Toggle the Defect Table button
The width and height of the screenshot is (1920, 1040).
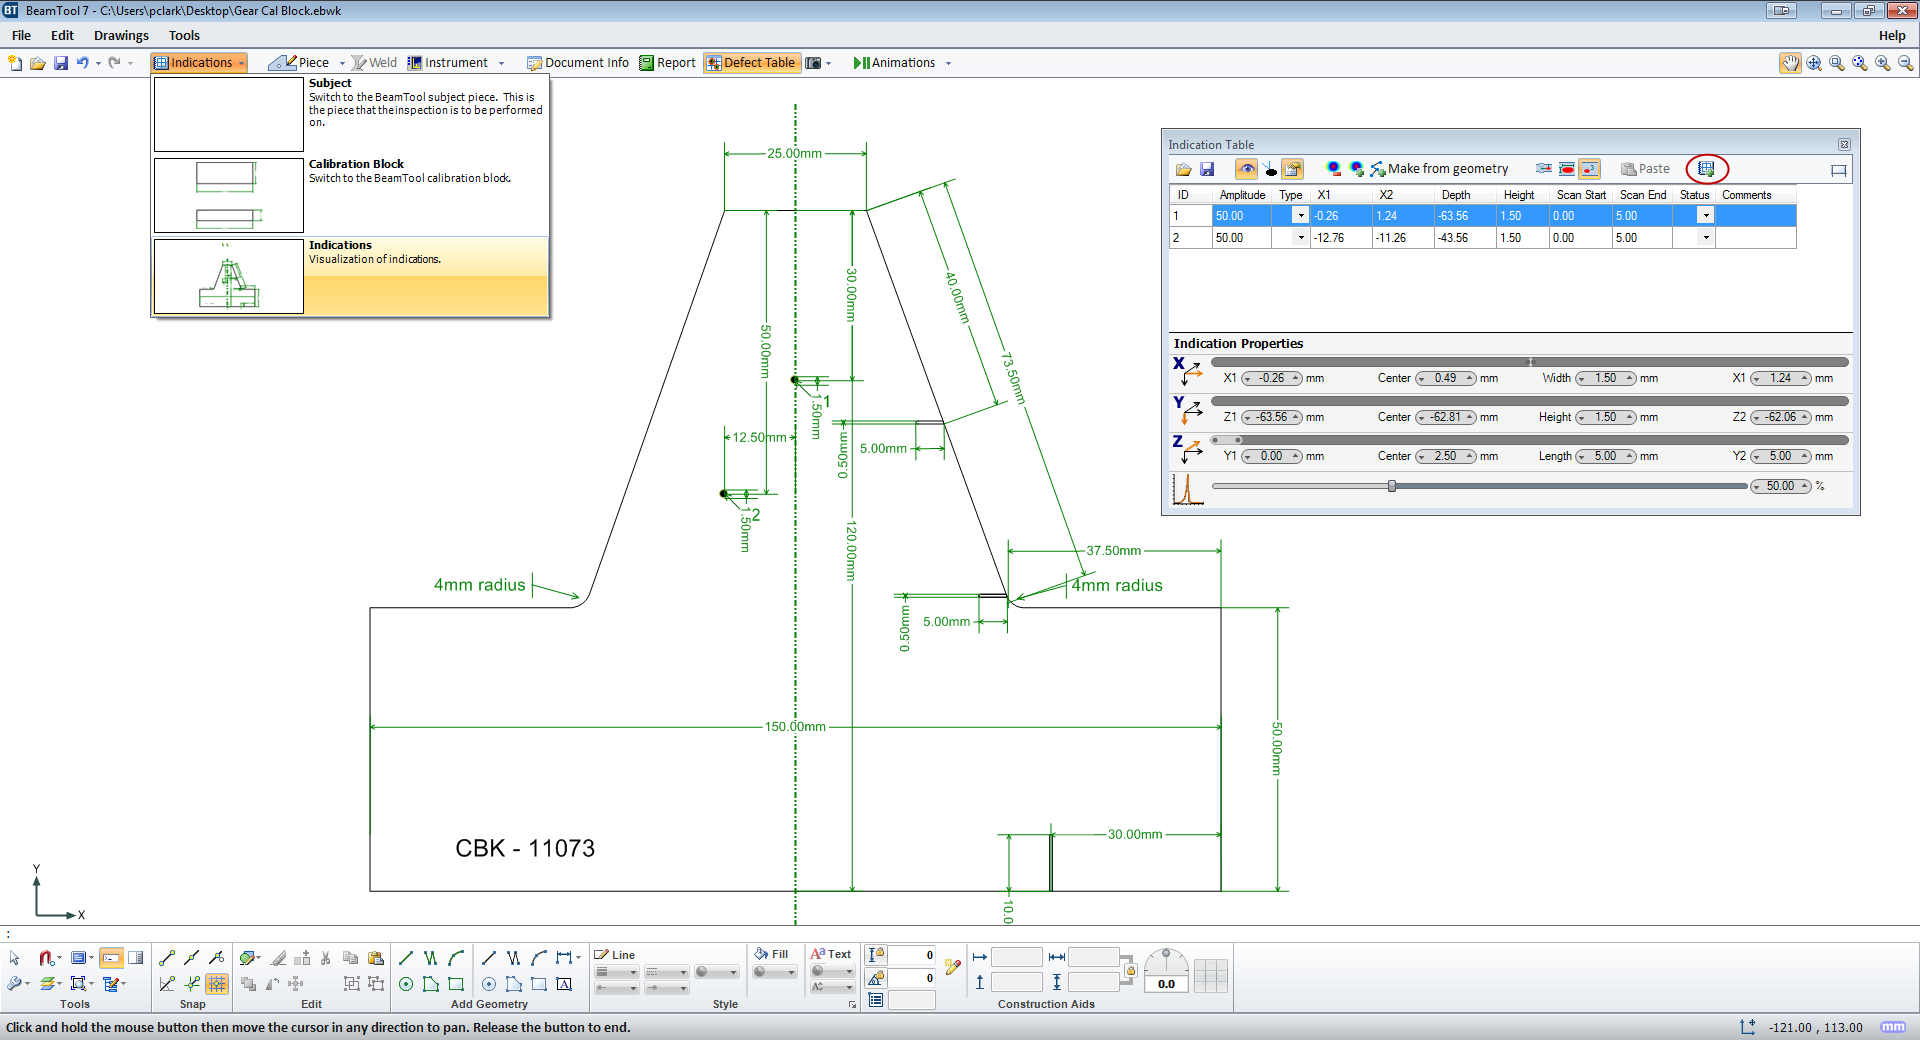[x=751, y=63]
